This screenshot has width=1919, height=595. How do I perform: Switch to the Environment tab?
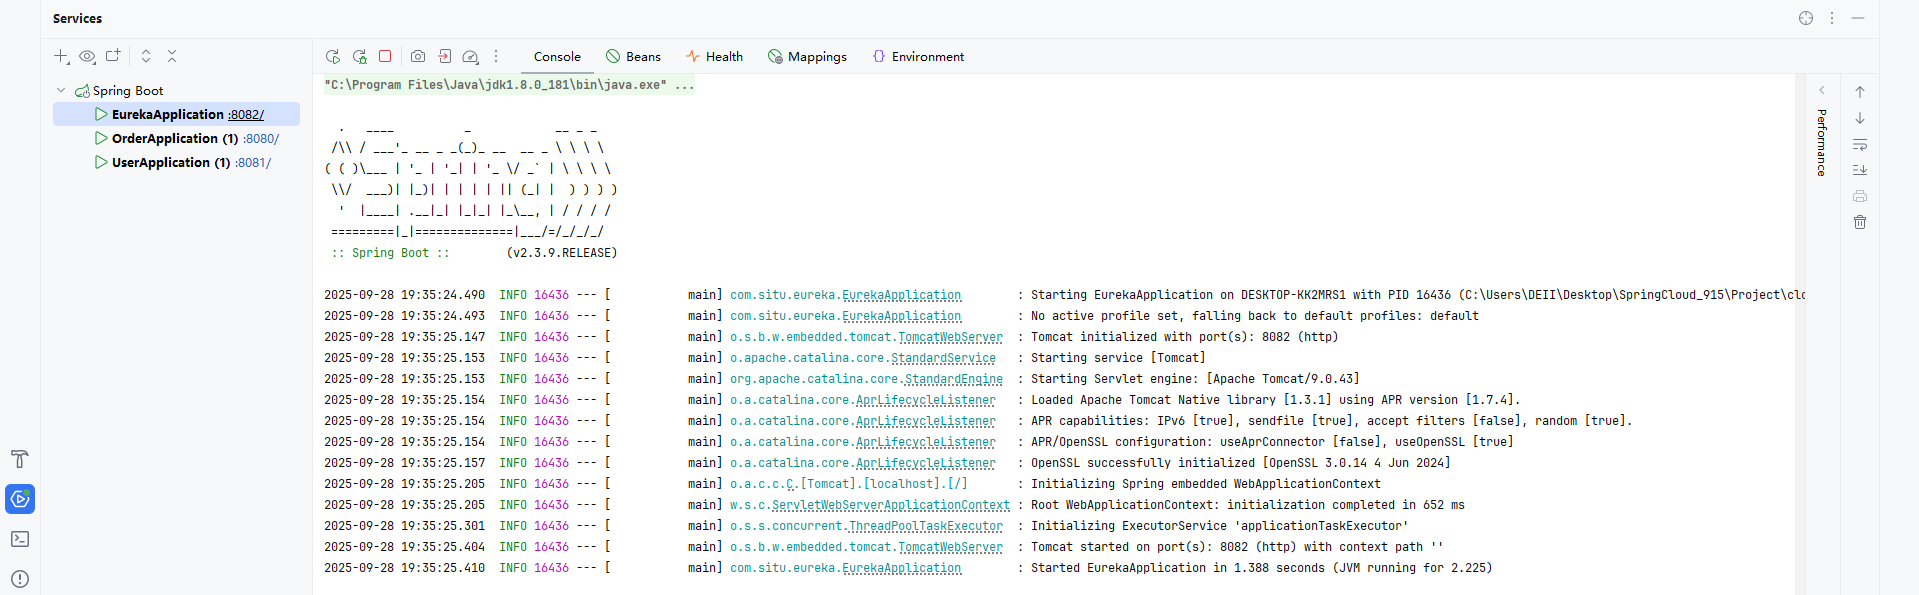918,57
